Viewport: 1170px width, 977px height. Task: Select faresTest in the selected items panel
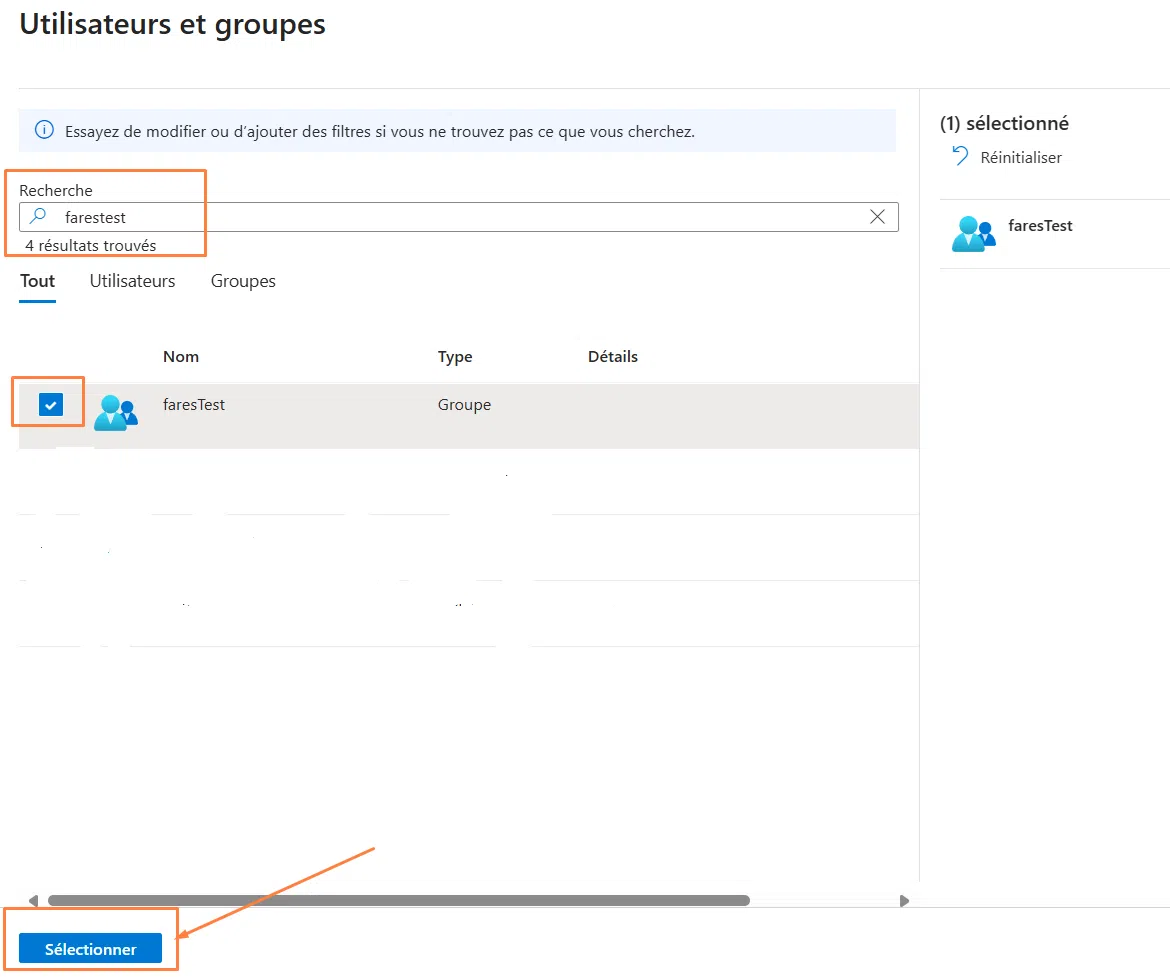pos(1040,225)
